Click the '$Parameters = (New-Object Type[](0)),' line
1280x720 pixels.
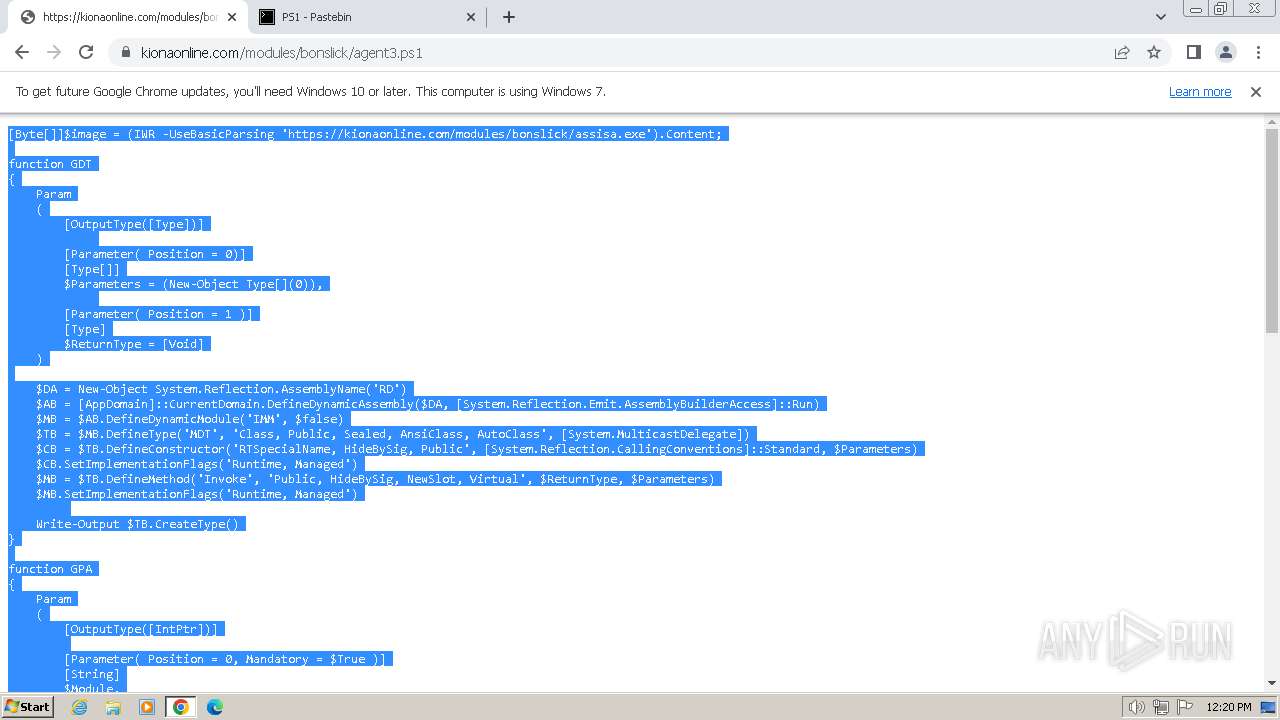pyautogui.click(x=194, y=284)
